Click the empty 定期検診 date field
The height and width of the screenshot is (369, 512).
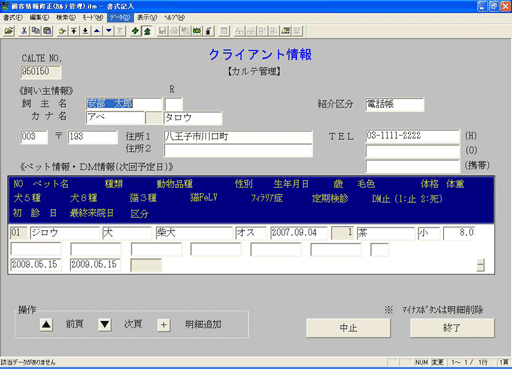pos(336,249)
